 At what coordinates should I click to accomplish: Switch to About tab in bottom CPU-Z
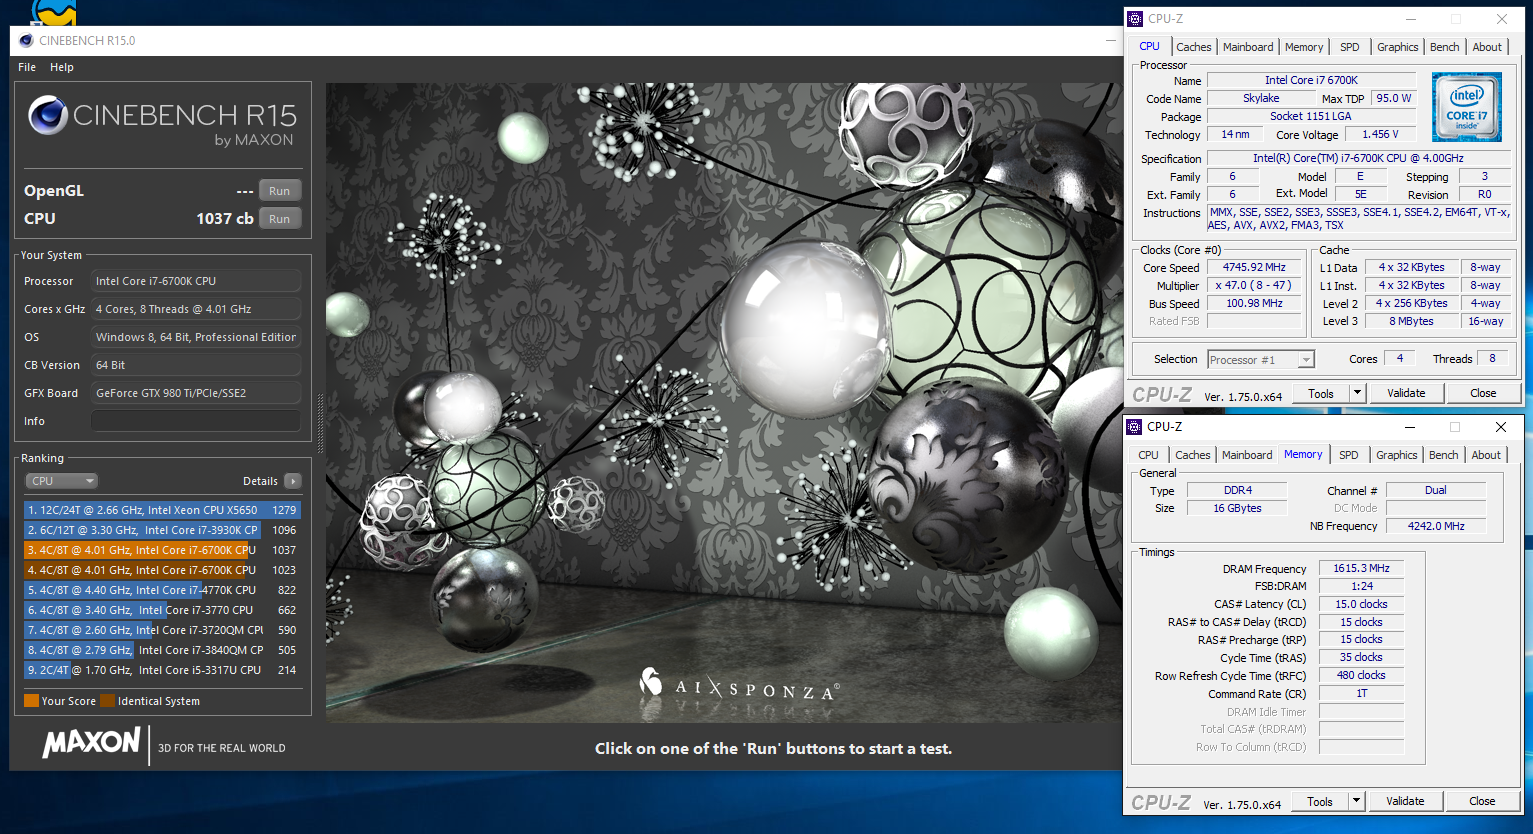pos(1486,455)
